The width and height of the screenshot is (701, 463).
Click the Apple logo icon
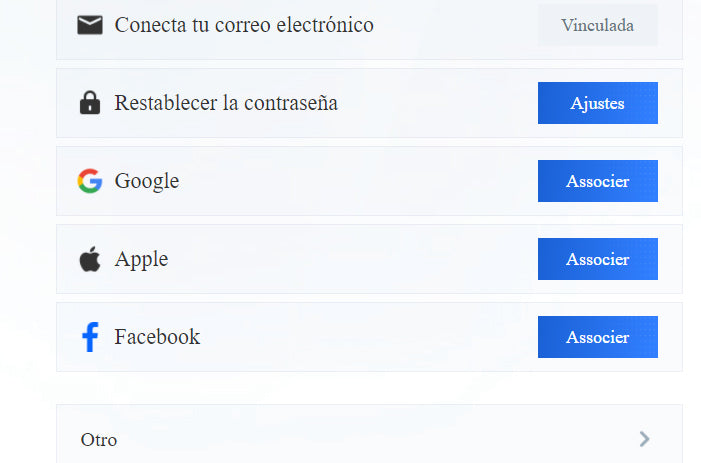[x=90, y=259]
